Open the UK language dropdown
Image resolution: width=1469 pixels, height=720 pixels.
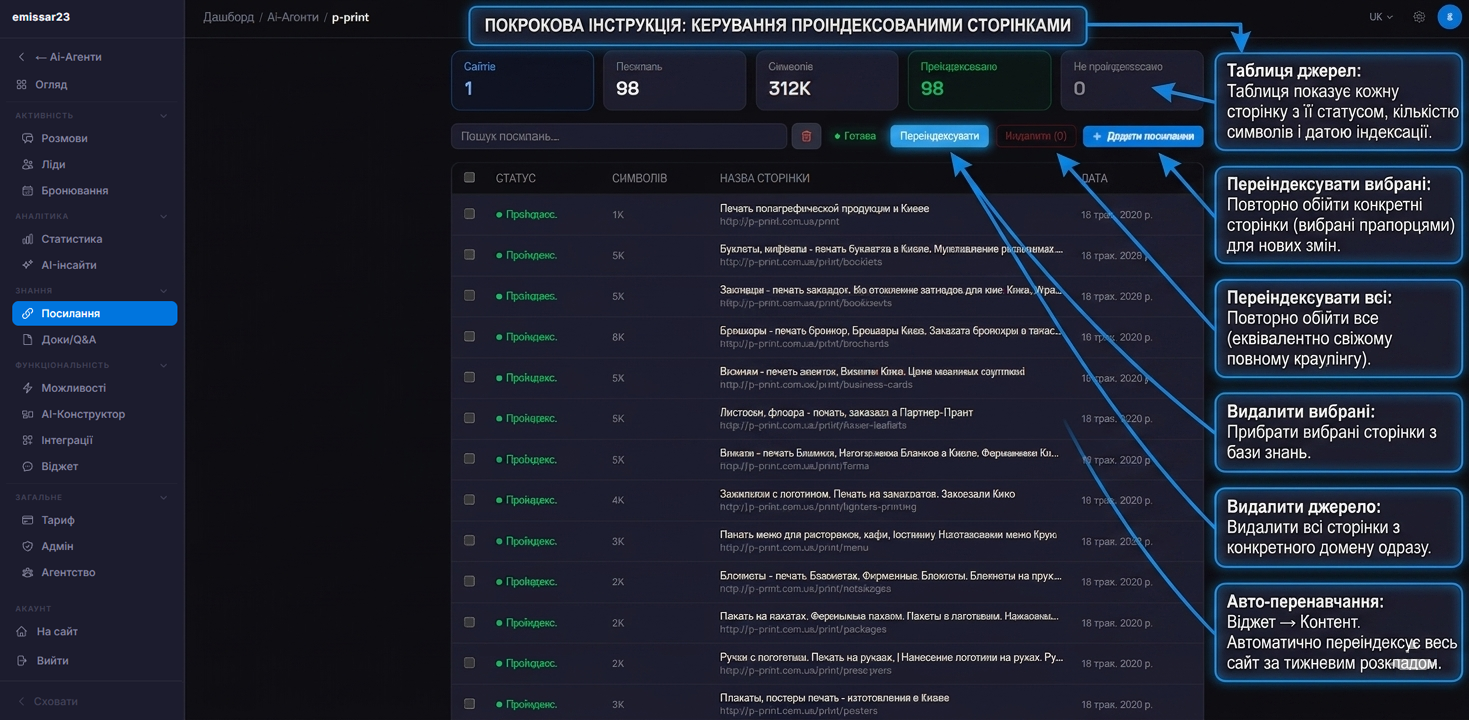pos(1381,17)
